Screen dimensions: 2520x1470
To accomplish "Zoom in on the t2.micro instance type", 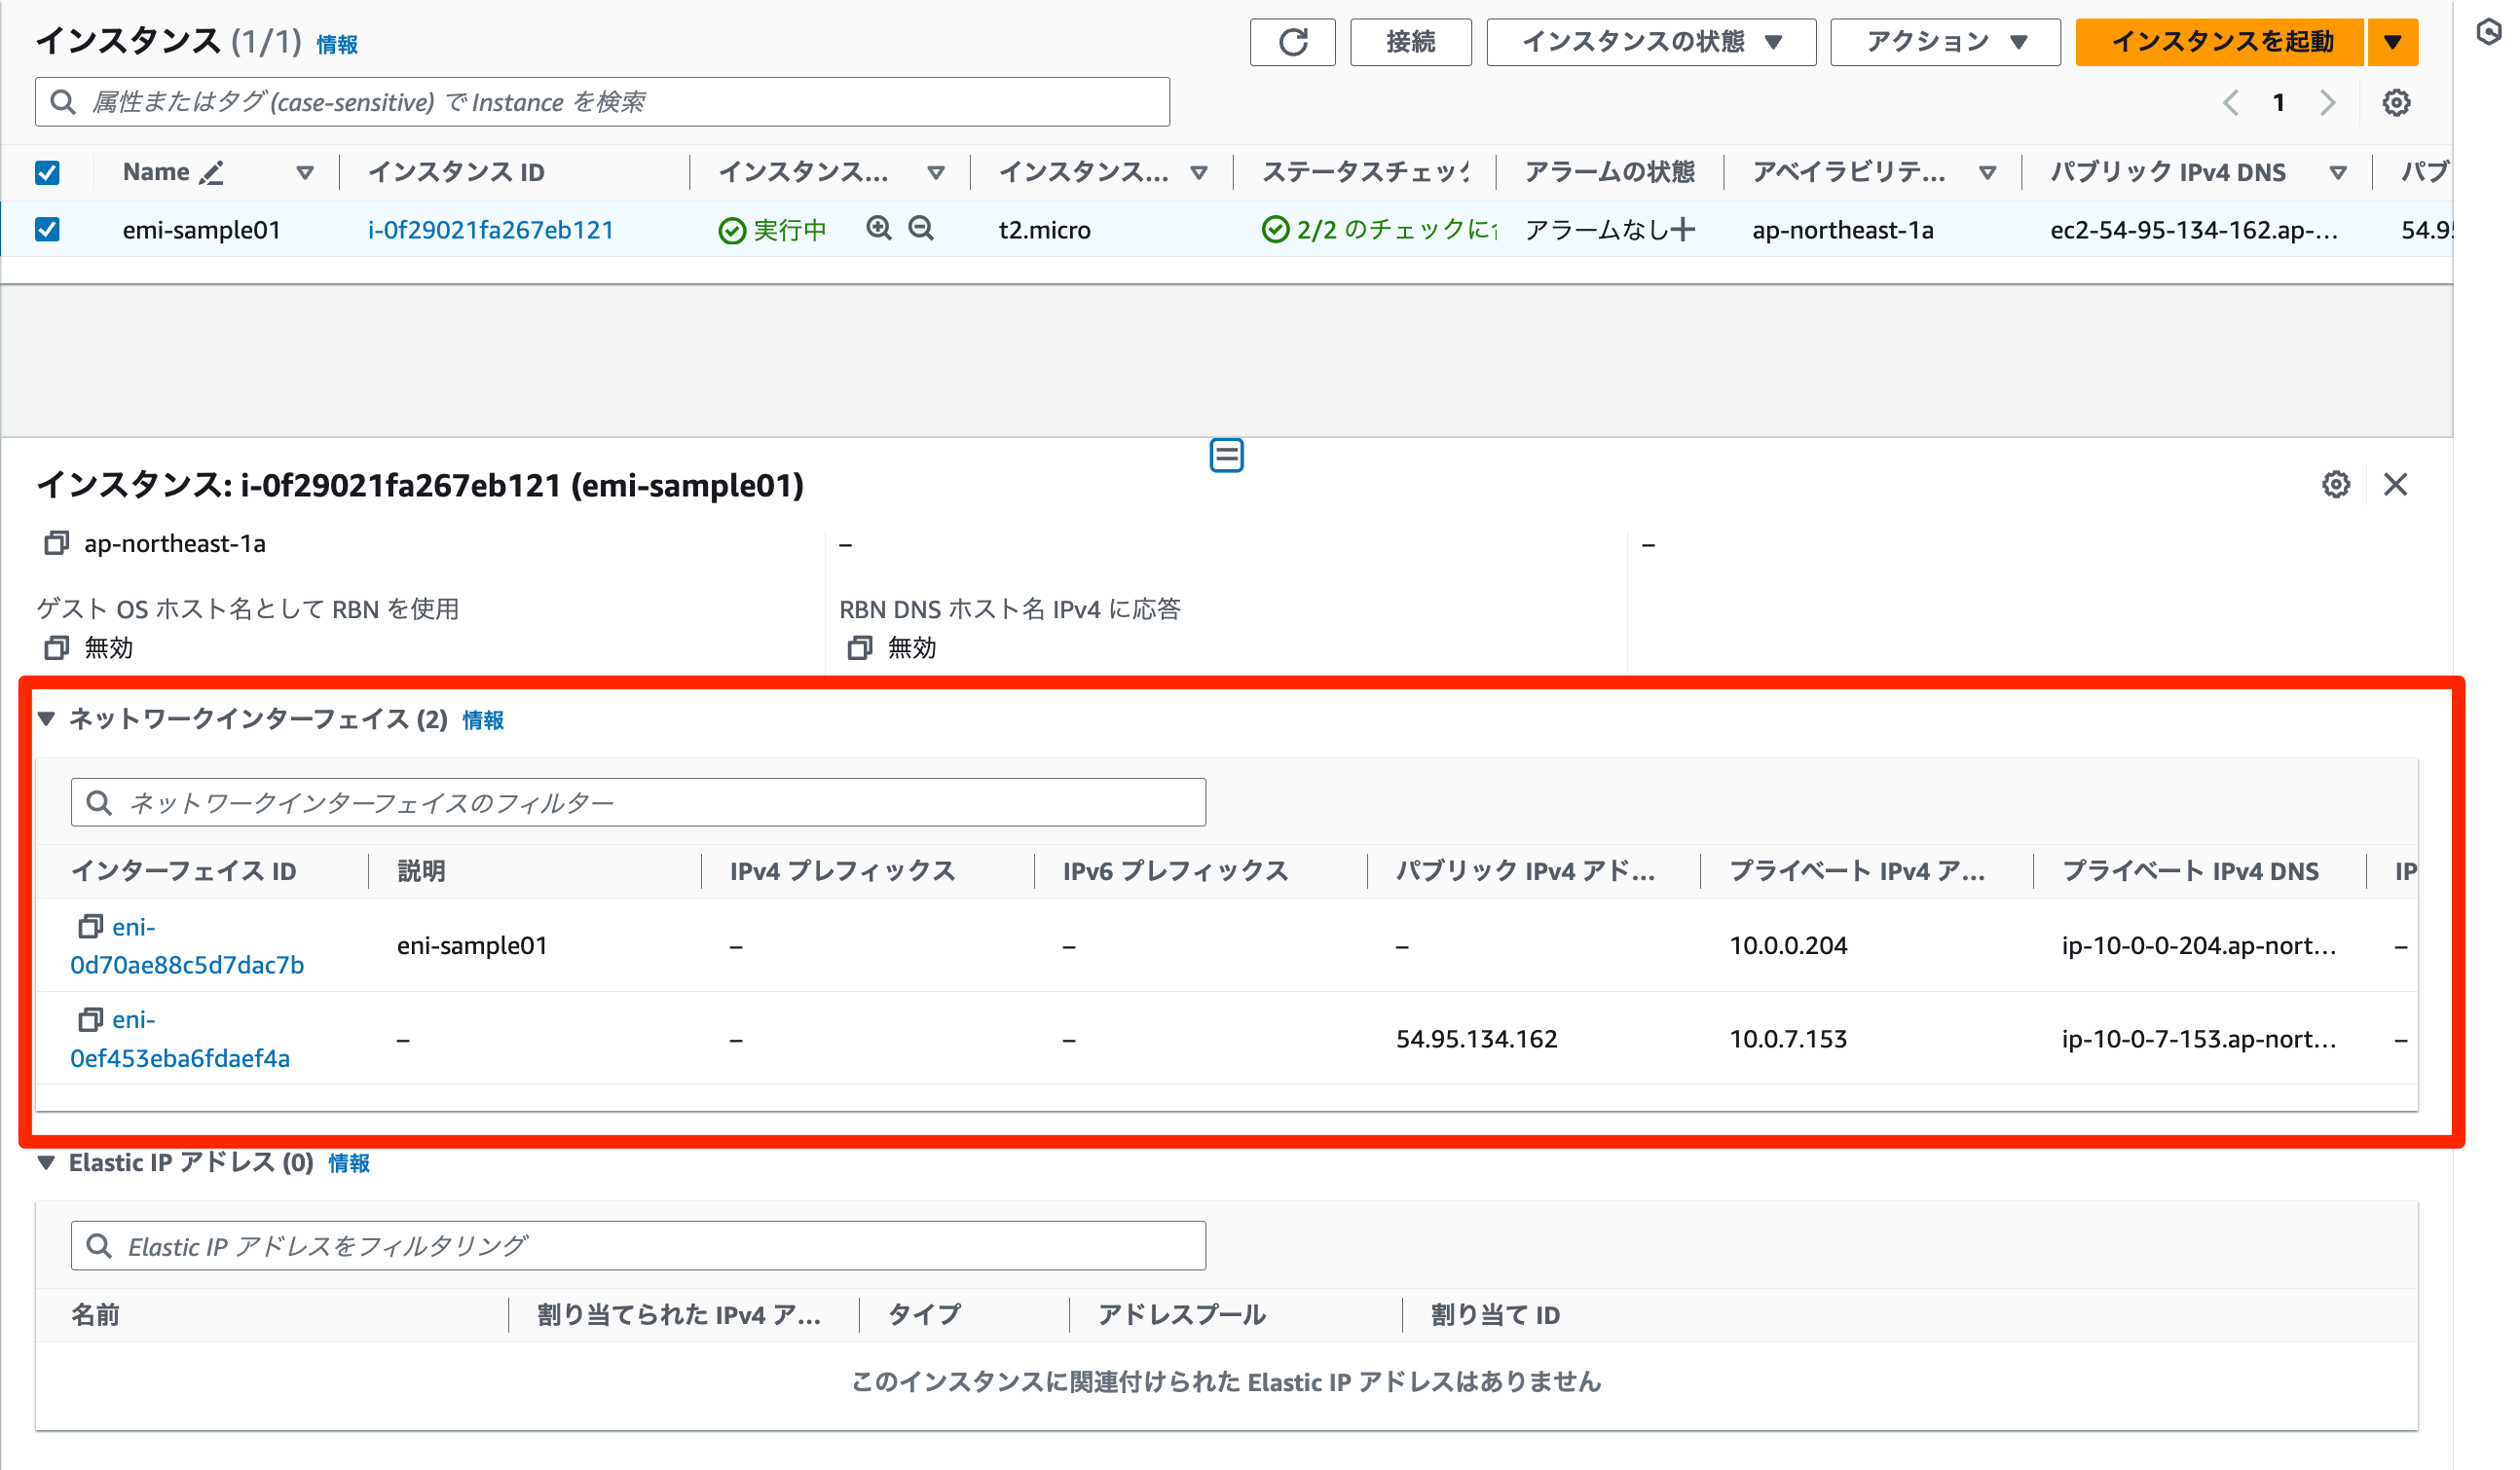I will 878,229.
